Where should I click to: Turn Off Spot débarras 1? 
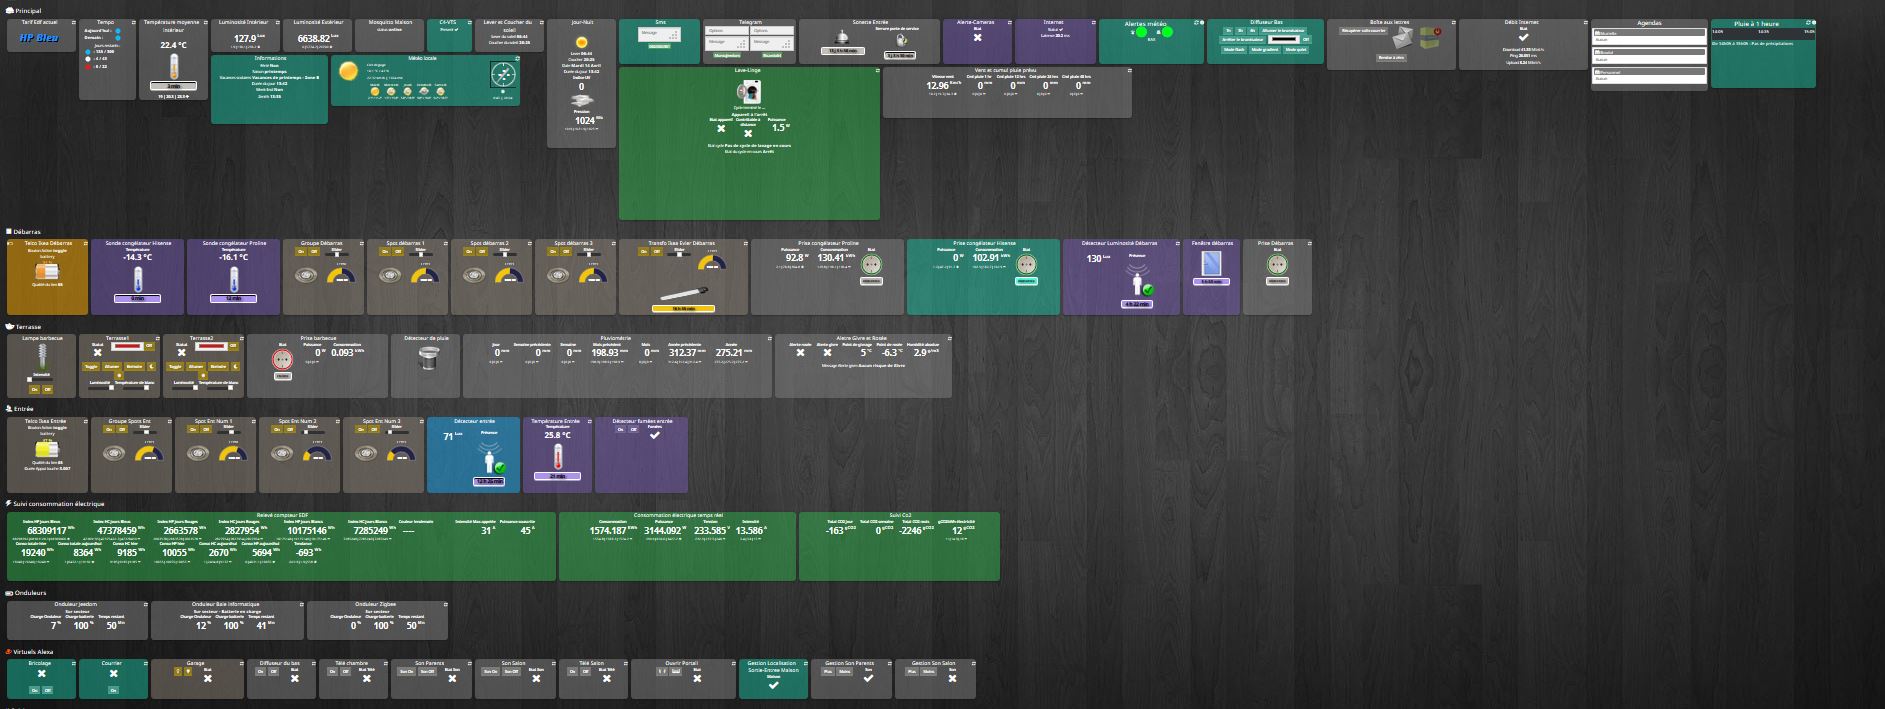(x=397, y=251)
